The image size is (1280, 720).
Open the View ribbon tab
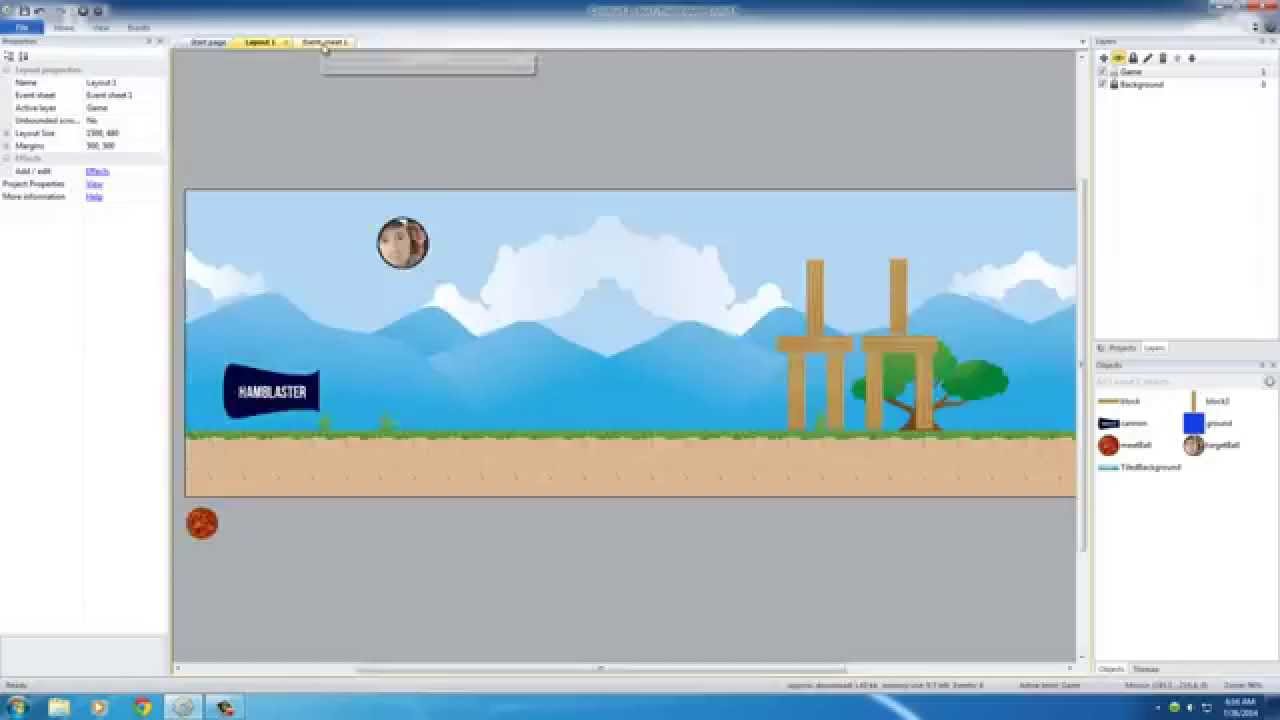[101, 28]
